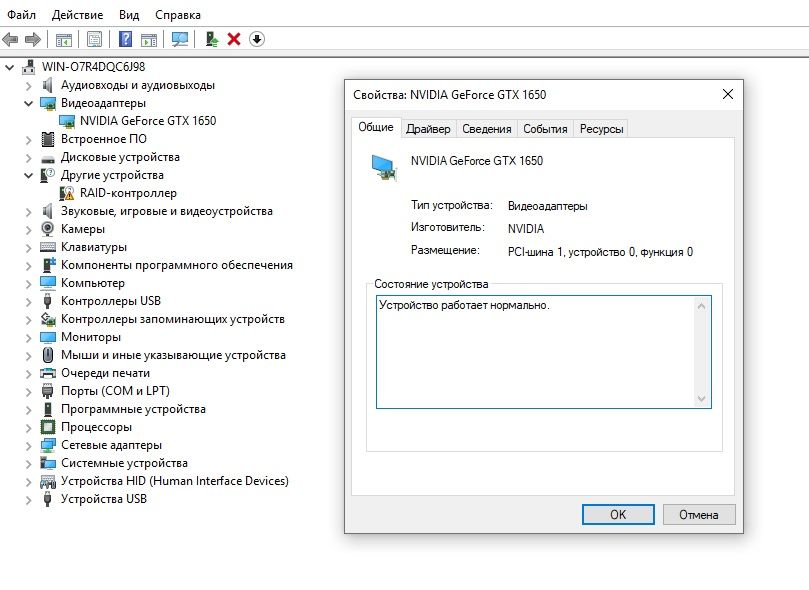Collapse the Другие устройства category

pyautogui.click(x=28, y=175)
